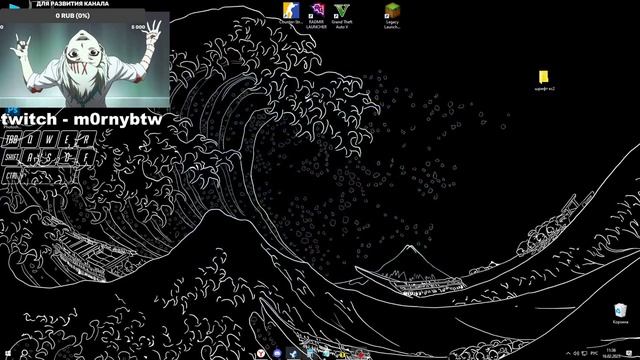
Task: Open the network status tray icon
Action: click(584, 353)
